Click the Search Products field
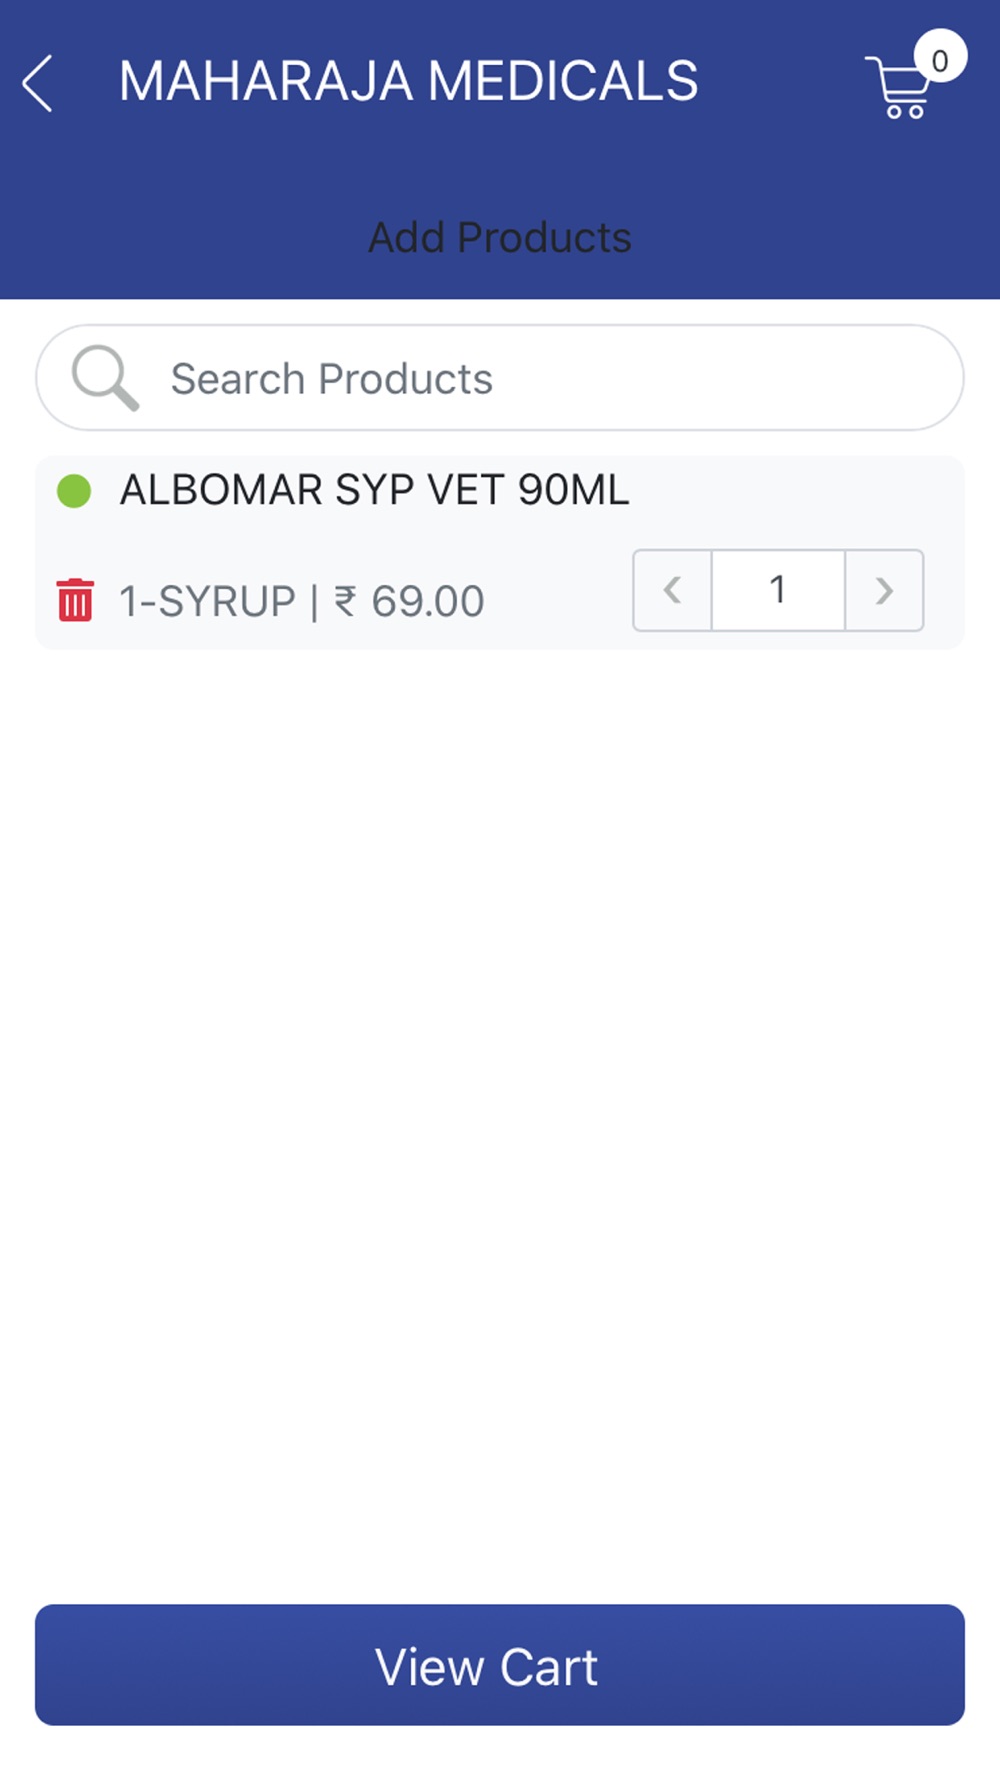The image size is (1000, 1778). (500, 378)
